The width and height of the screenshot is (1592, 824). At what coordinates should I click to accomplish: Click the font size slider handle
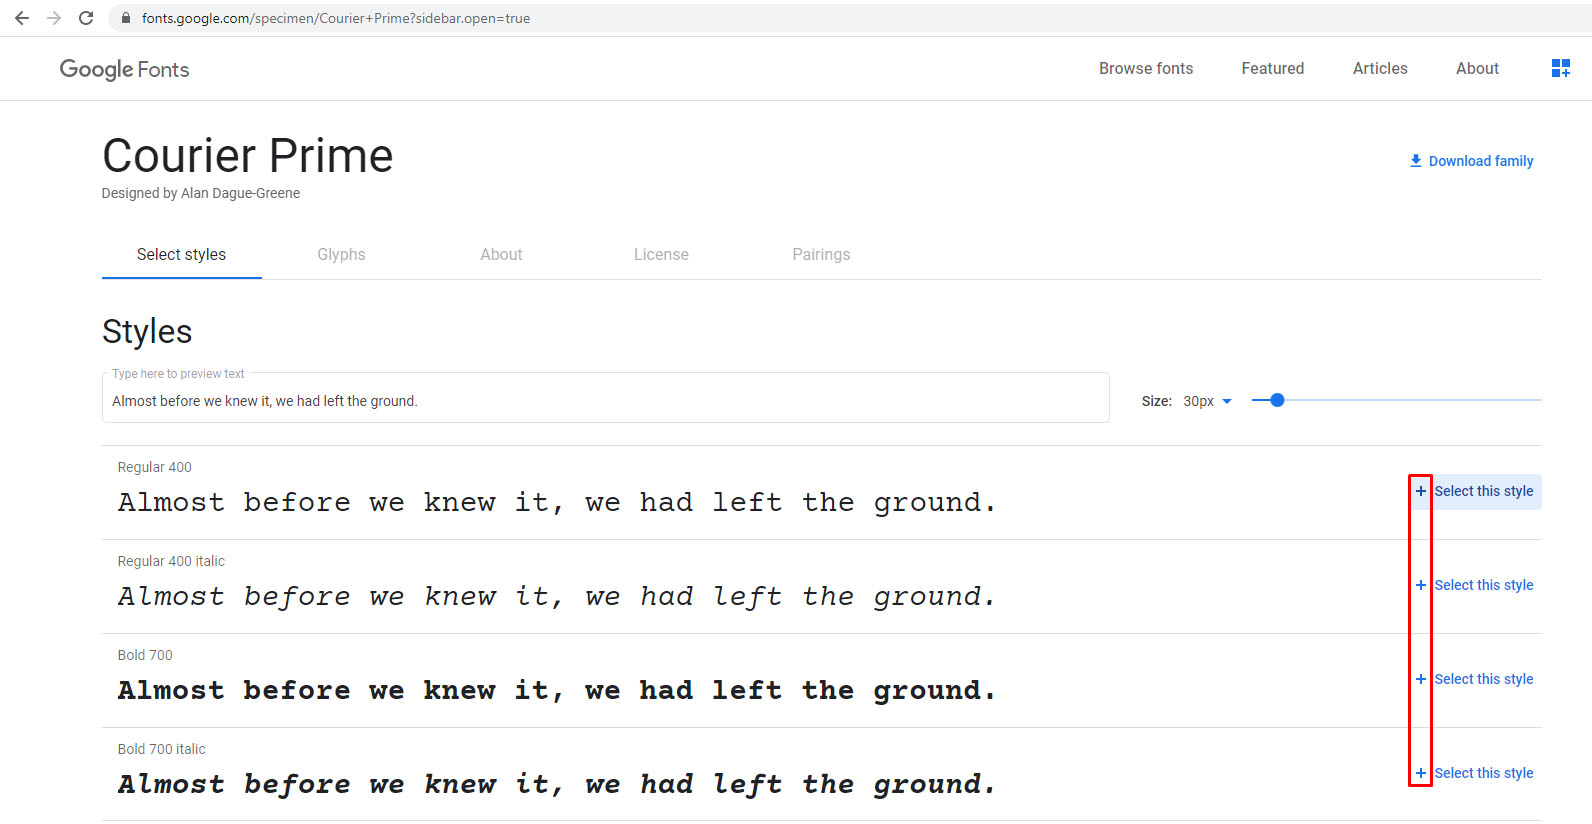tap(1277, 400)
